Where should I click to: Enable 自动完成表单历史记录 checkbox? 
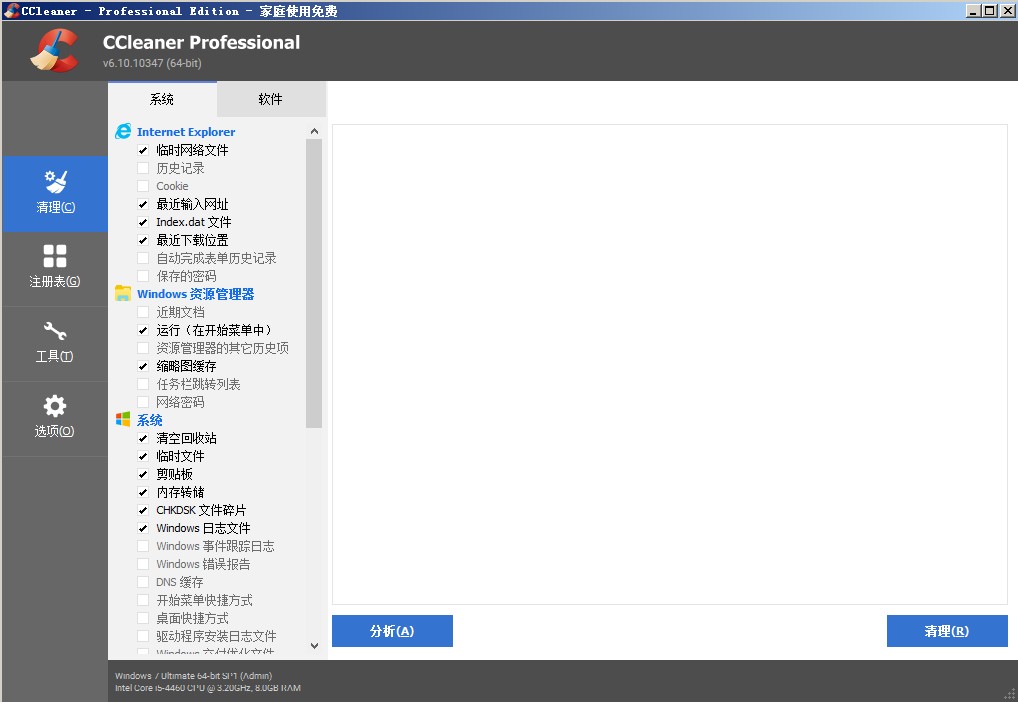143,258
